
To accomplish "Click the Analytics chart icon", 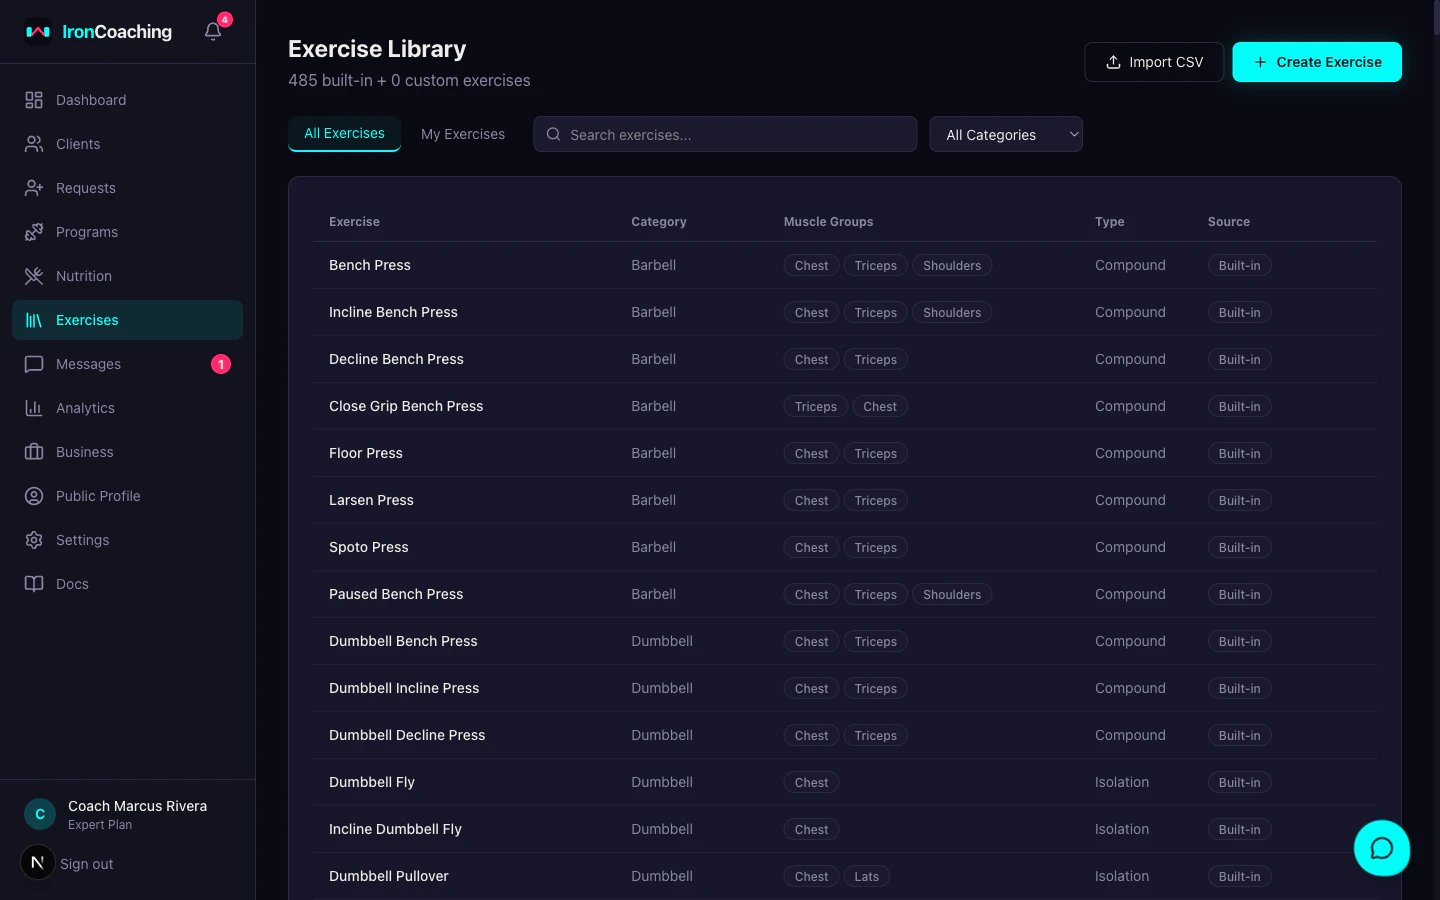I will click(34, 408).
